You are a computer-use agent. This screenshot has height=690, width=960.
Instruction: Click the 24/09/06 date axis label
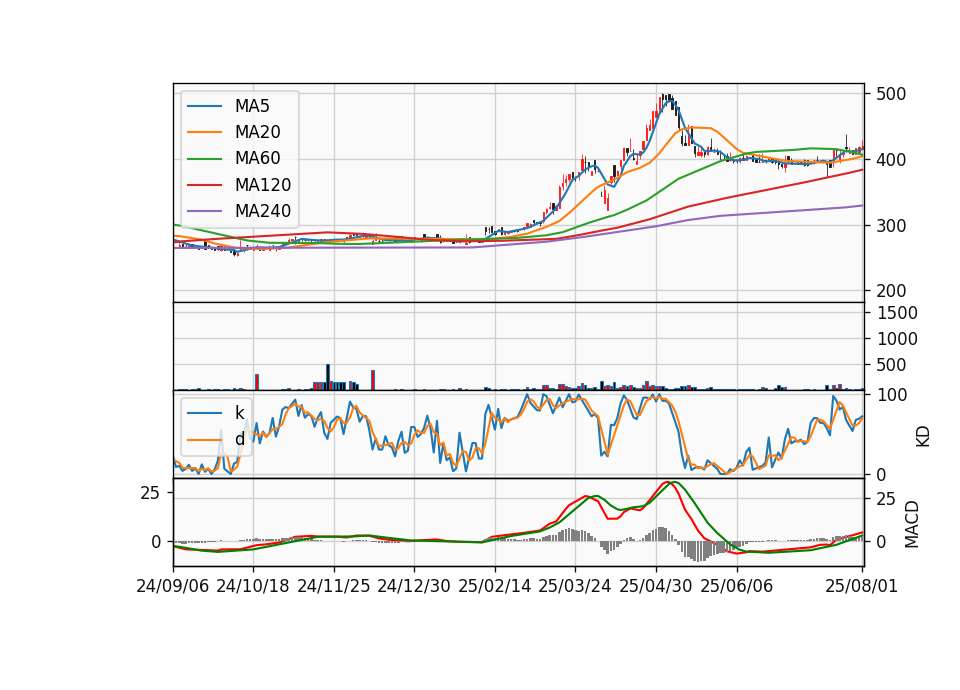(173, 586)
